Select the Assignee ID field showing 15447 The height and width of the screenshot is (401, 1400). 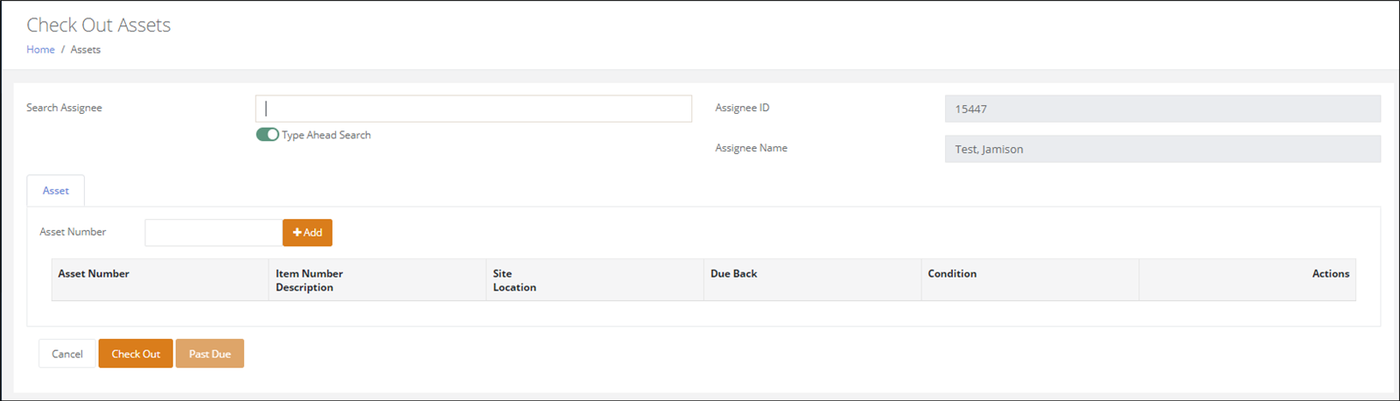pyautogui.click(x=1162, y=108)
